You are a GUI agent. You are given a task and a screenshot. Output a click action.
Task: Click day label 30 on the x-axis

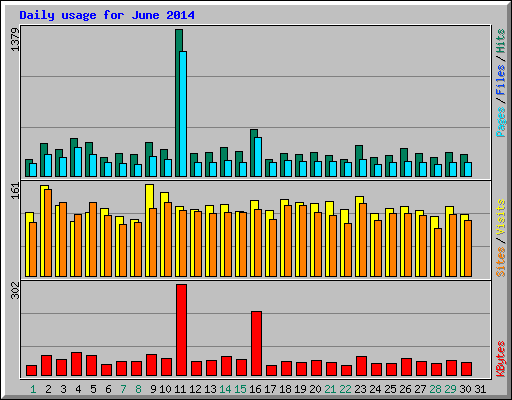[x=465, y=389]
